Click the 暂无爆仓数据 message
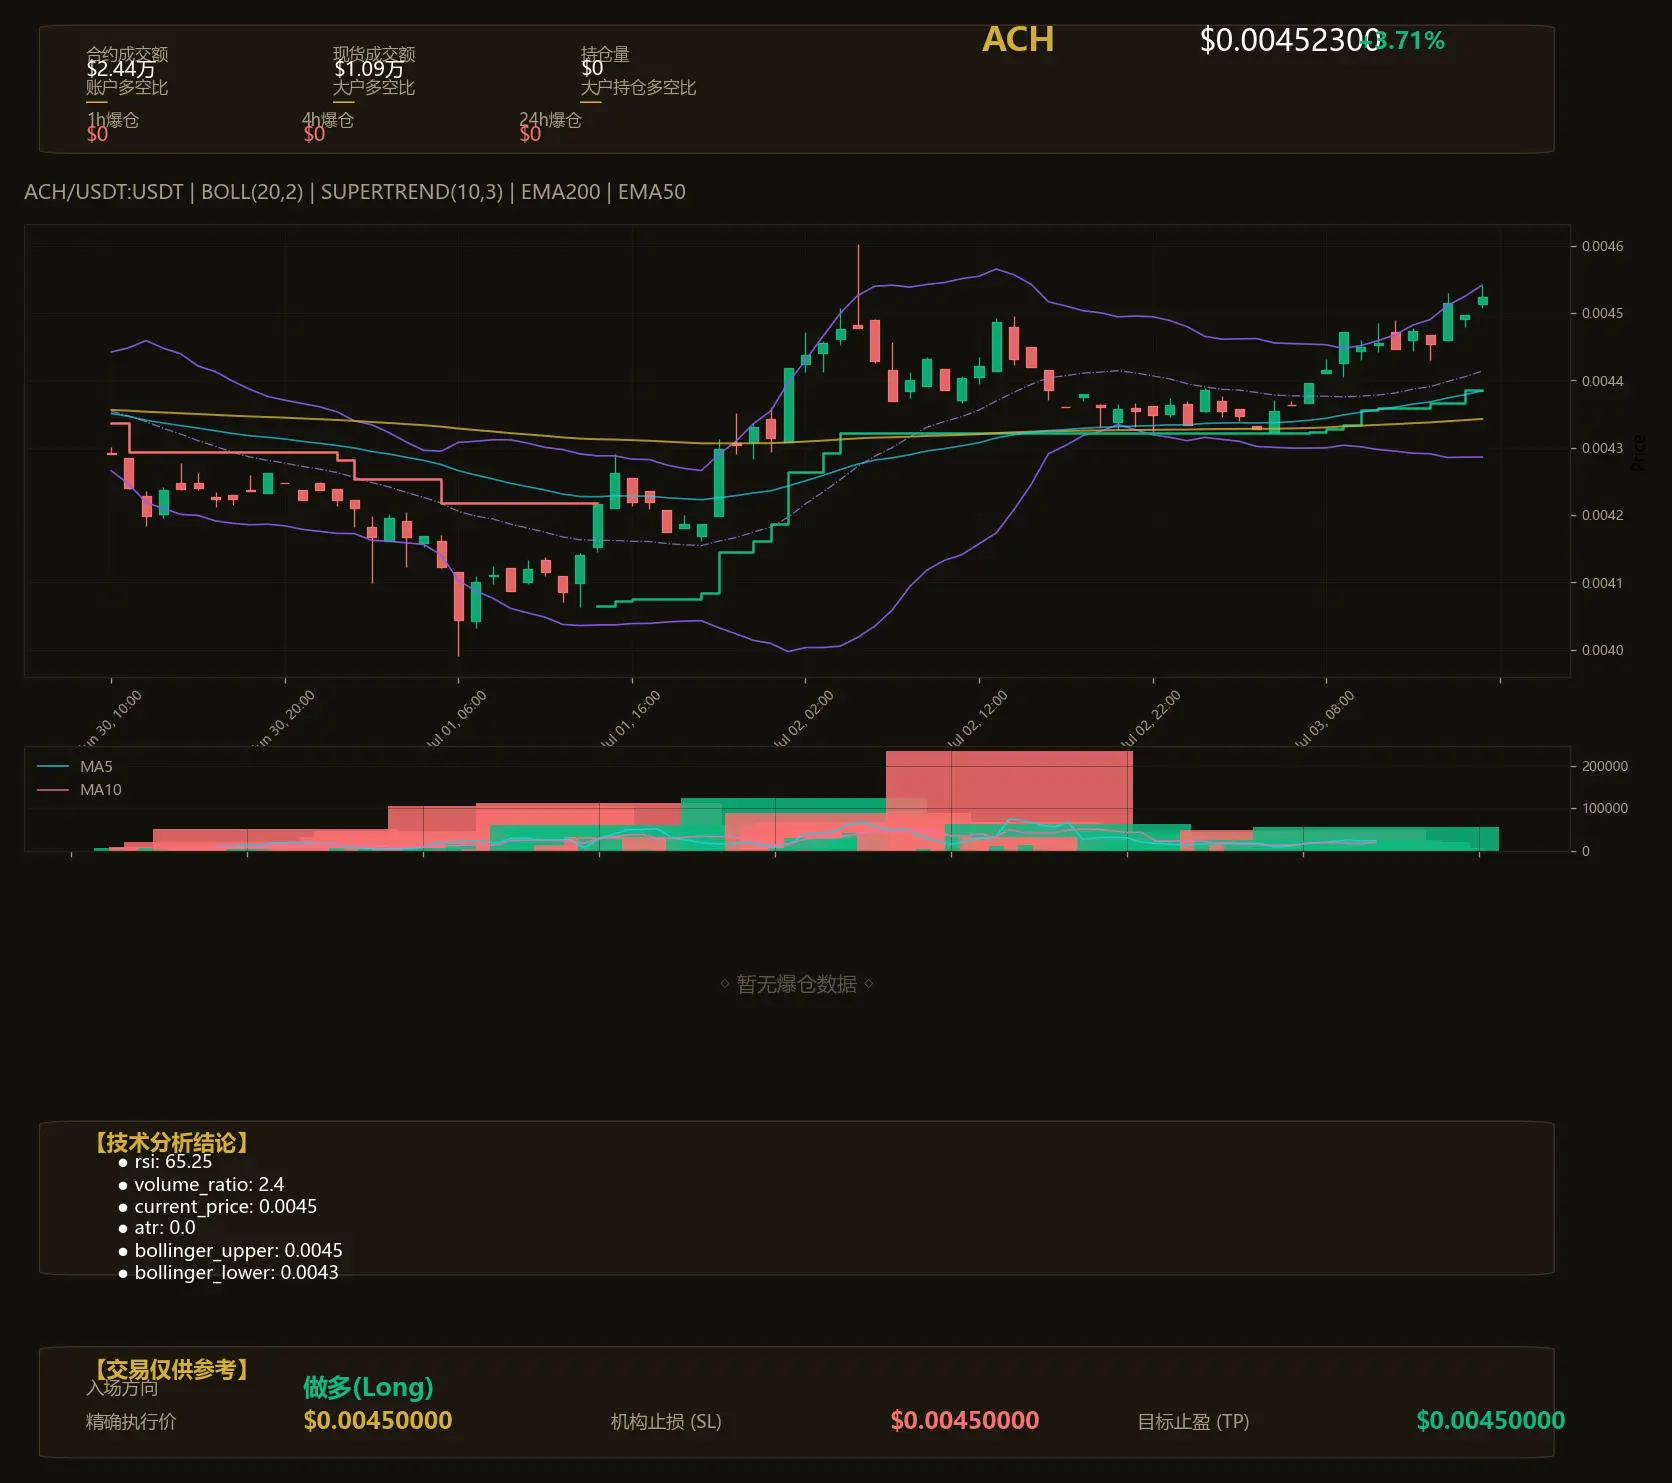1672x1483 pixels. pos(797,984)
